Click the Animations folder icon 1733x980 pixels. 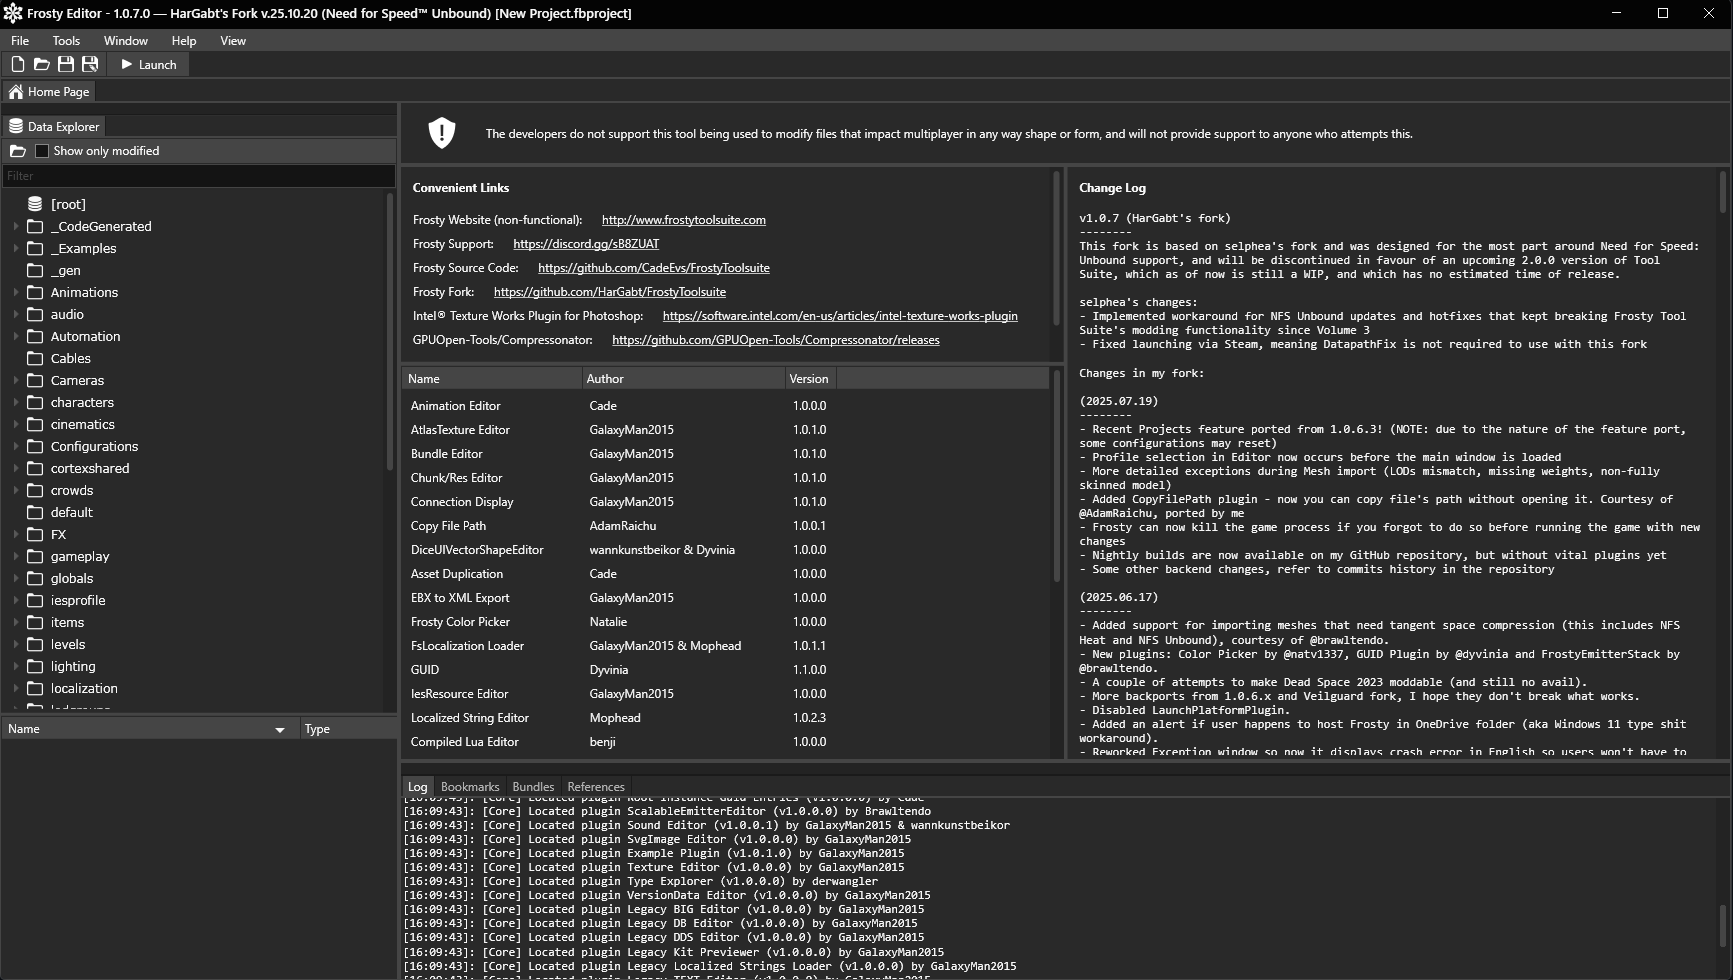click(35, 292)
